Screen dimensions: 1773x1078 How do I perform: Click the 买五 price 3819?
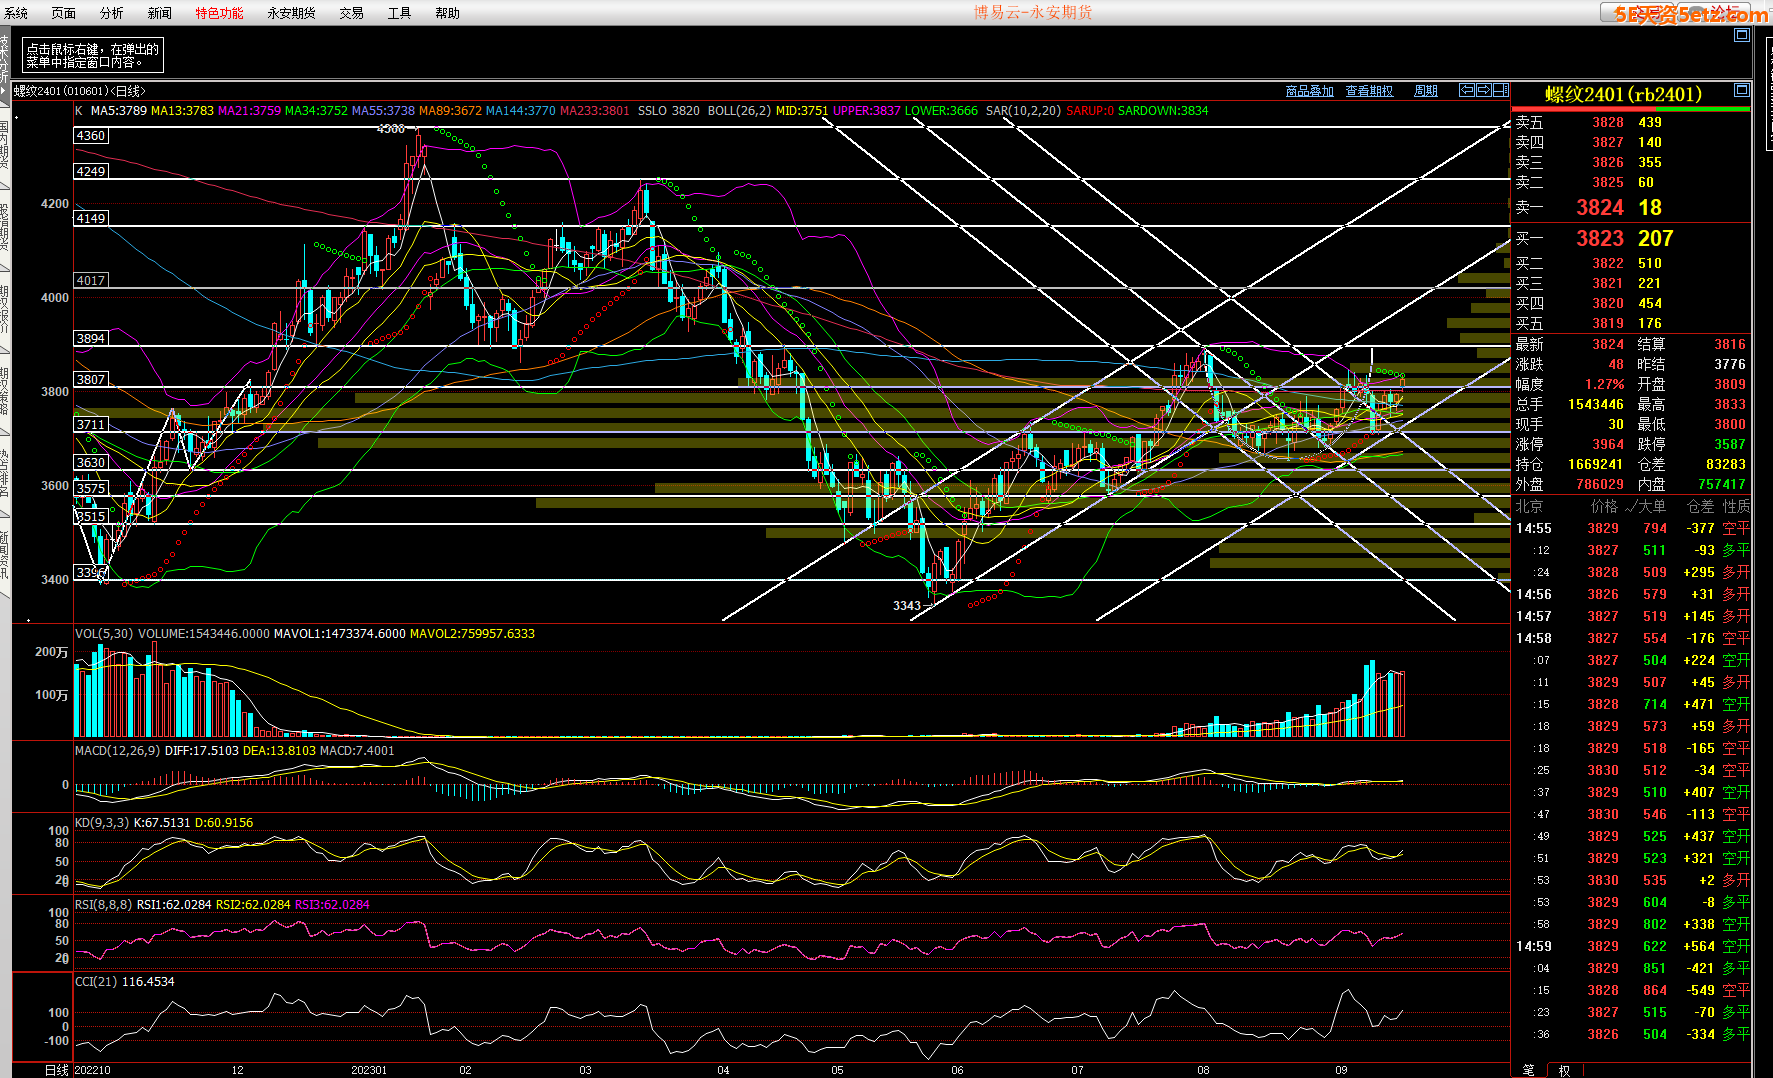pyautogui.click(x=1608, y=324)
